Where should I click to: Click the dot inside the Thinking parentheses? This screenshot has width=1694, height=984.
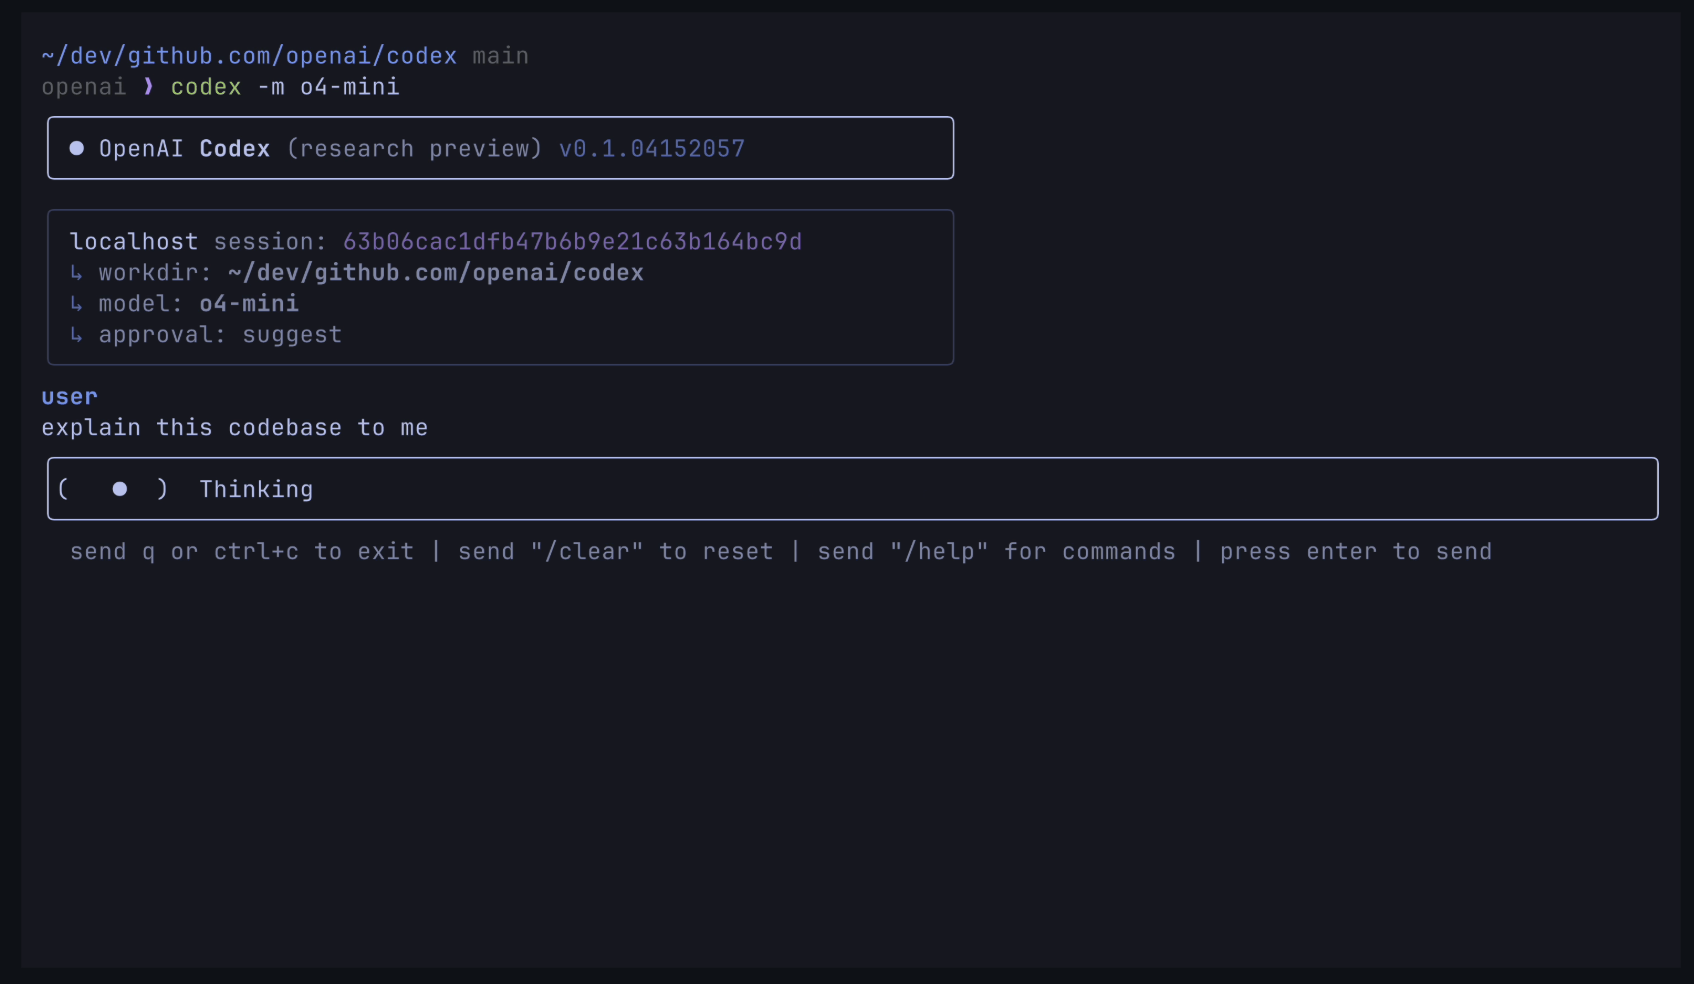pos(119,489)
